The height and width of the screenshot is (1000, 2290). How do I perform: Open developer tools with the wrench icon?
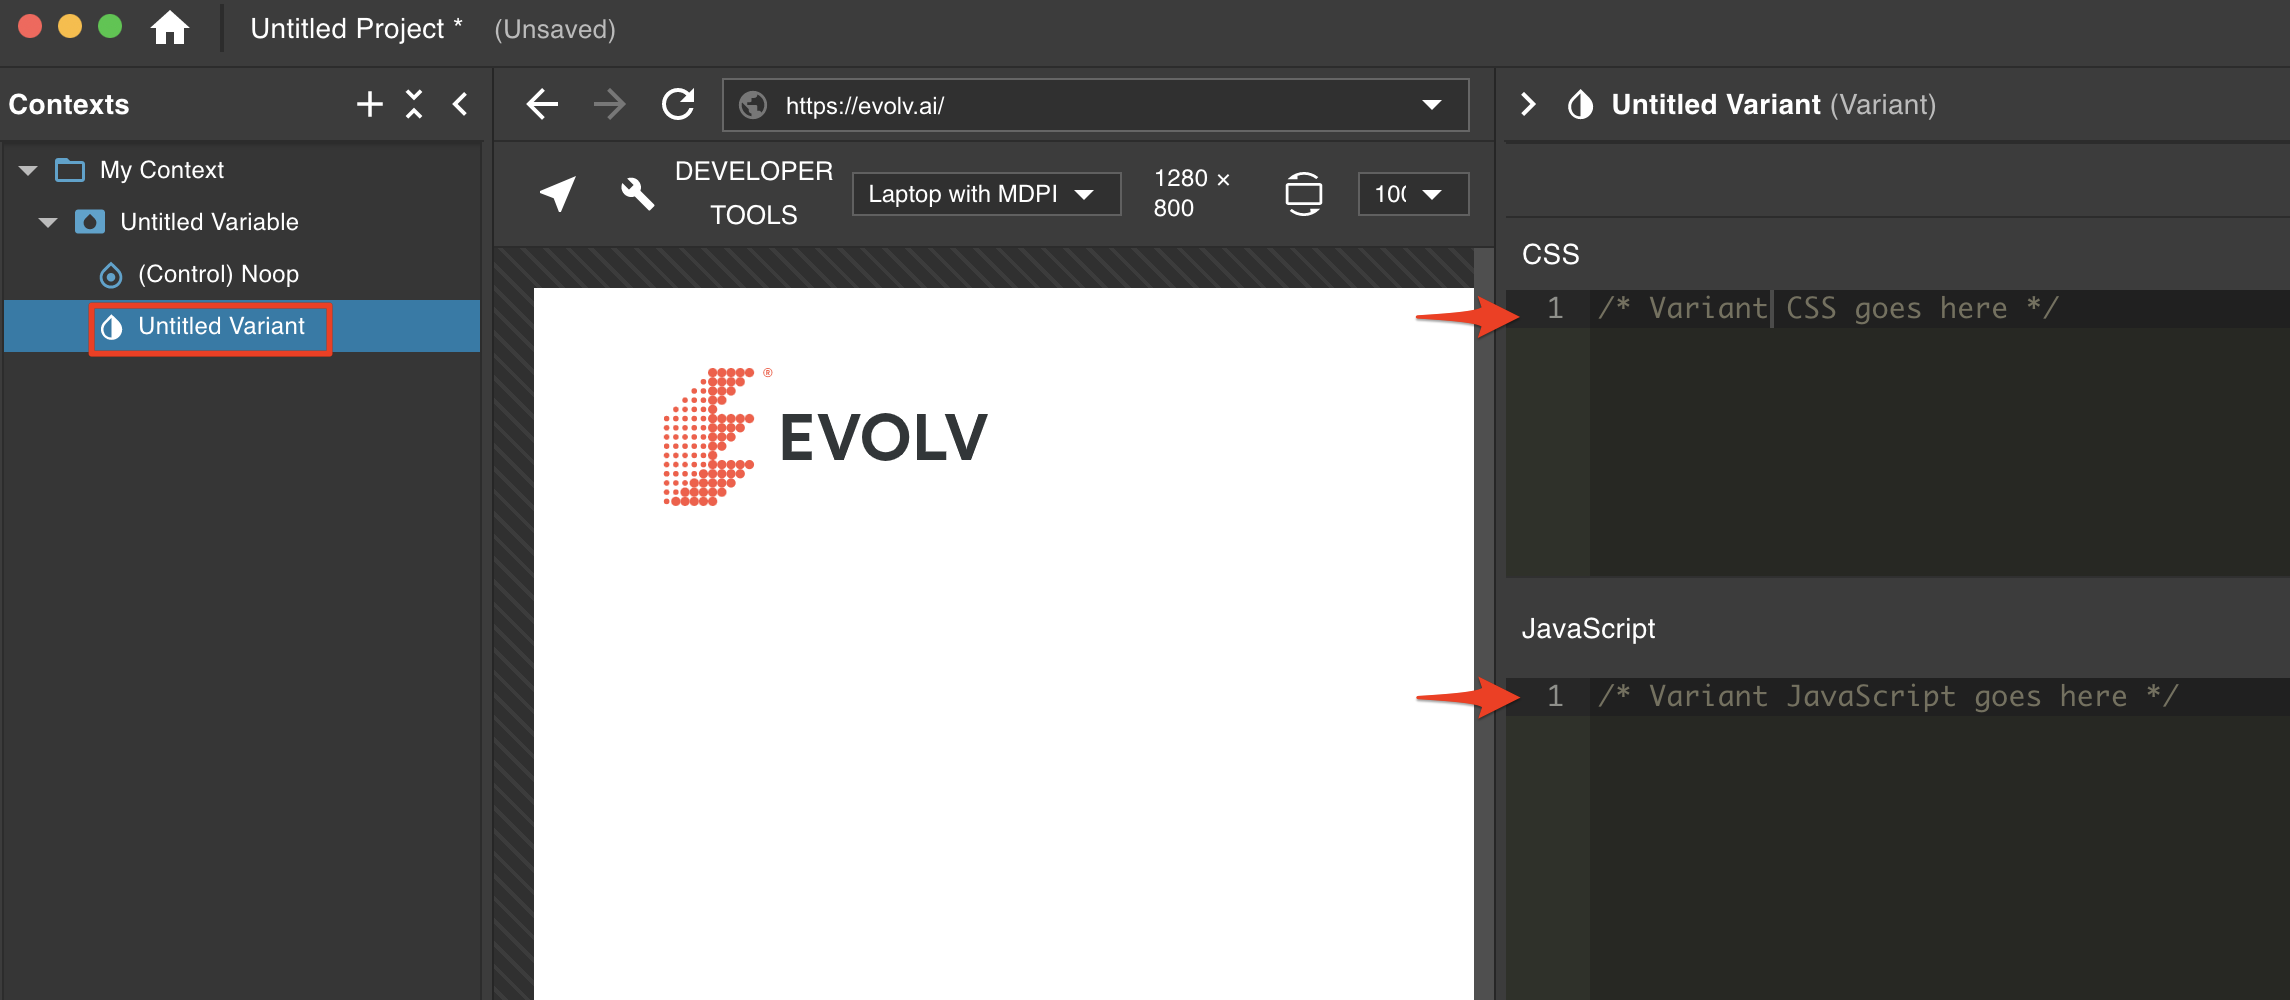(636, 195)
